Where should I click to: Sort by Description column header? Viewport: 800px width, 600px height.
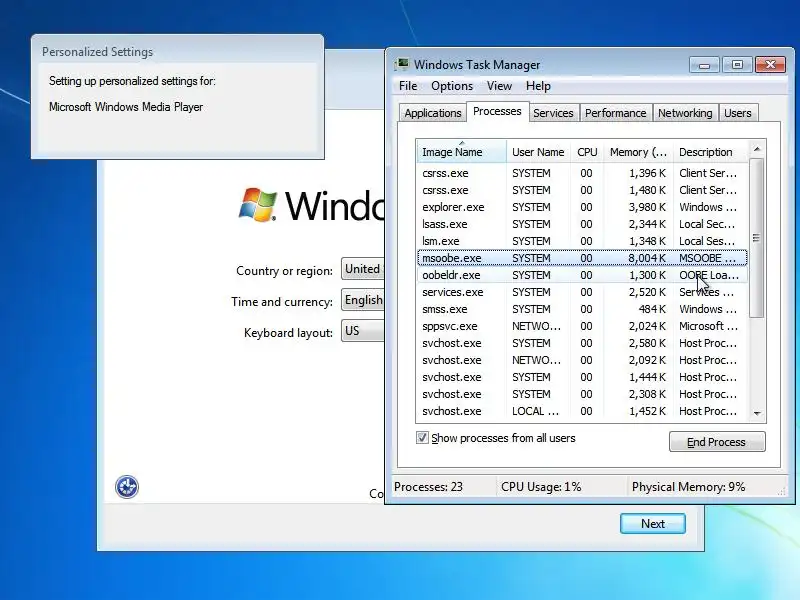pos(711,152)
